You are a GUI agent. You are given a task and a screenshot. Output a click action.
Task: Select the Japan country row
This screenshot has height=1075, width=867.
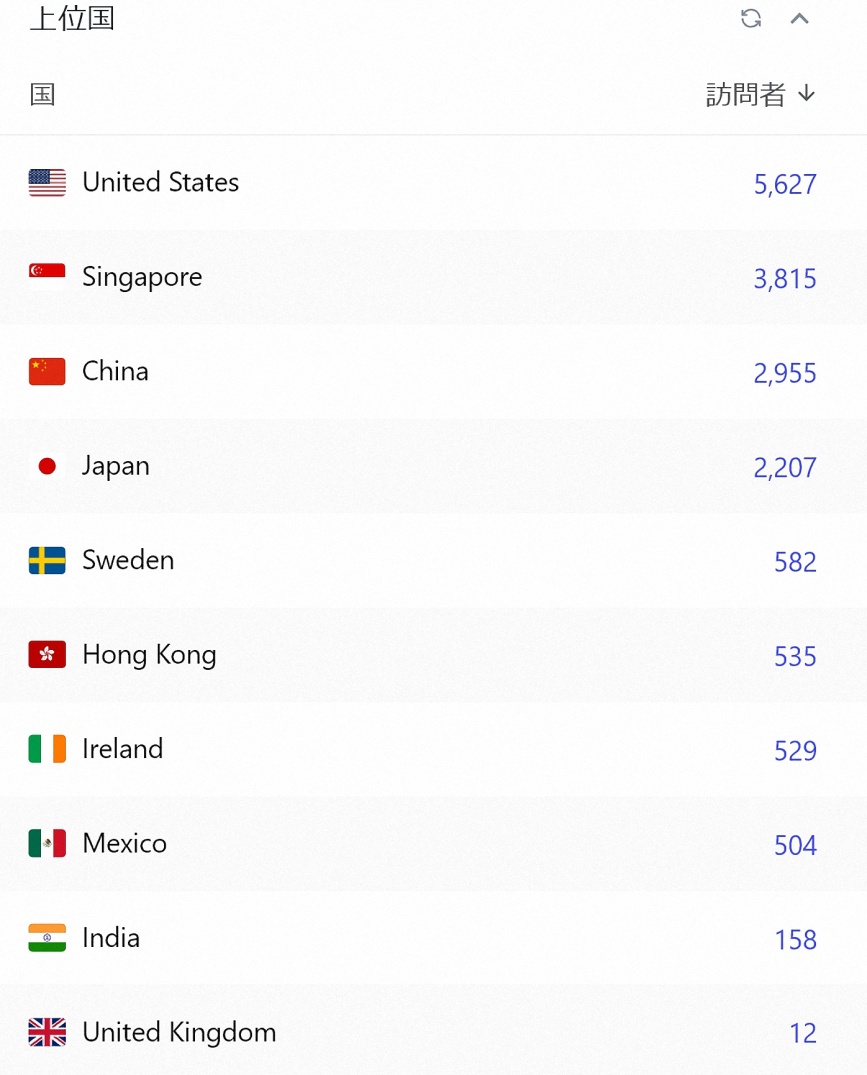[433, 466]
